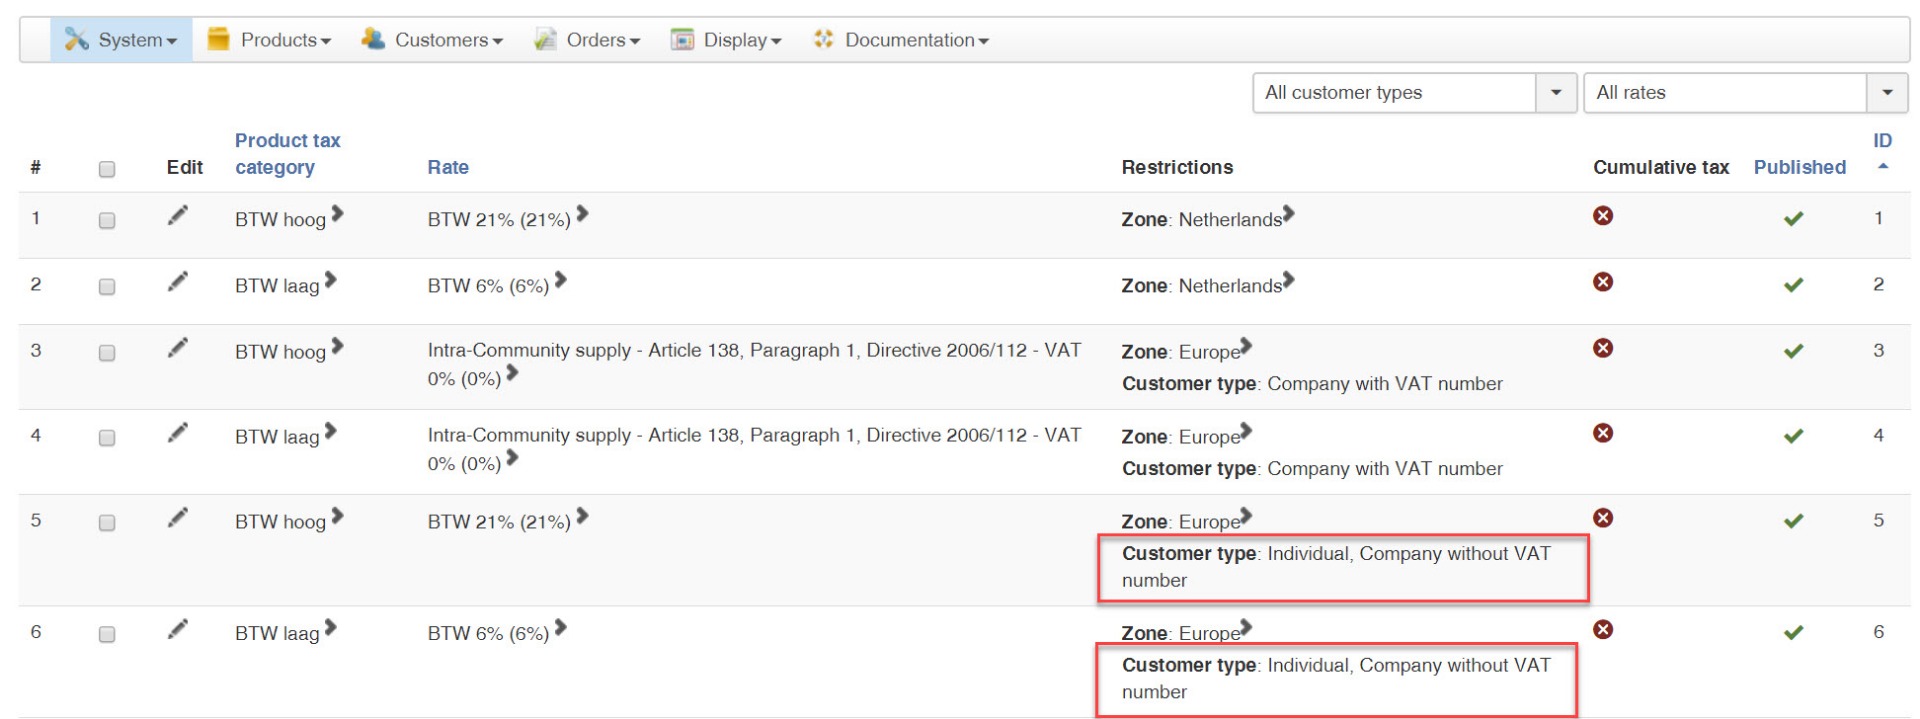
Task: Toggle cumulative tax red X in row 2
Action: click(x=1603, y=283)
